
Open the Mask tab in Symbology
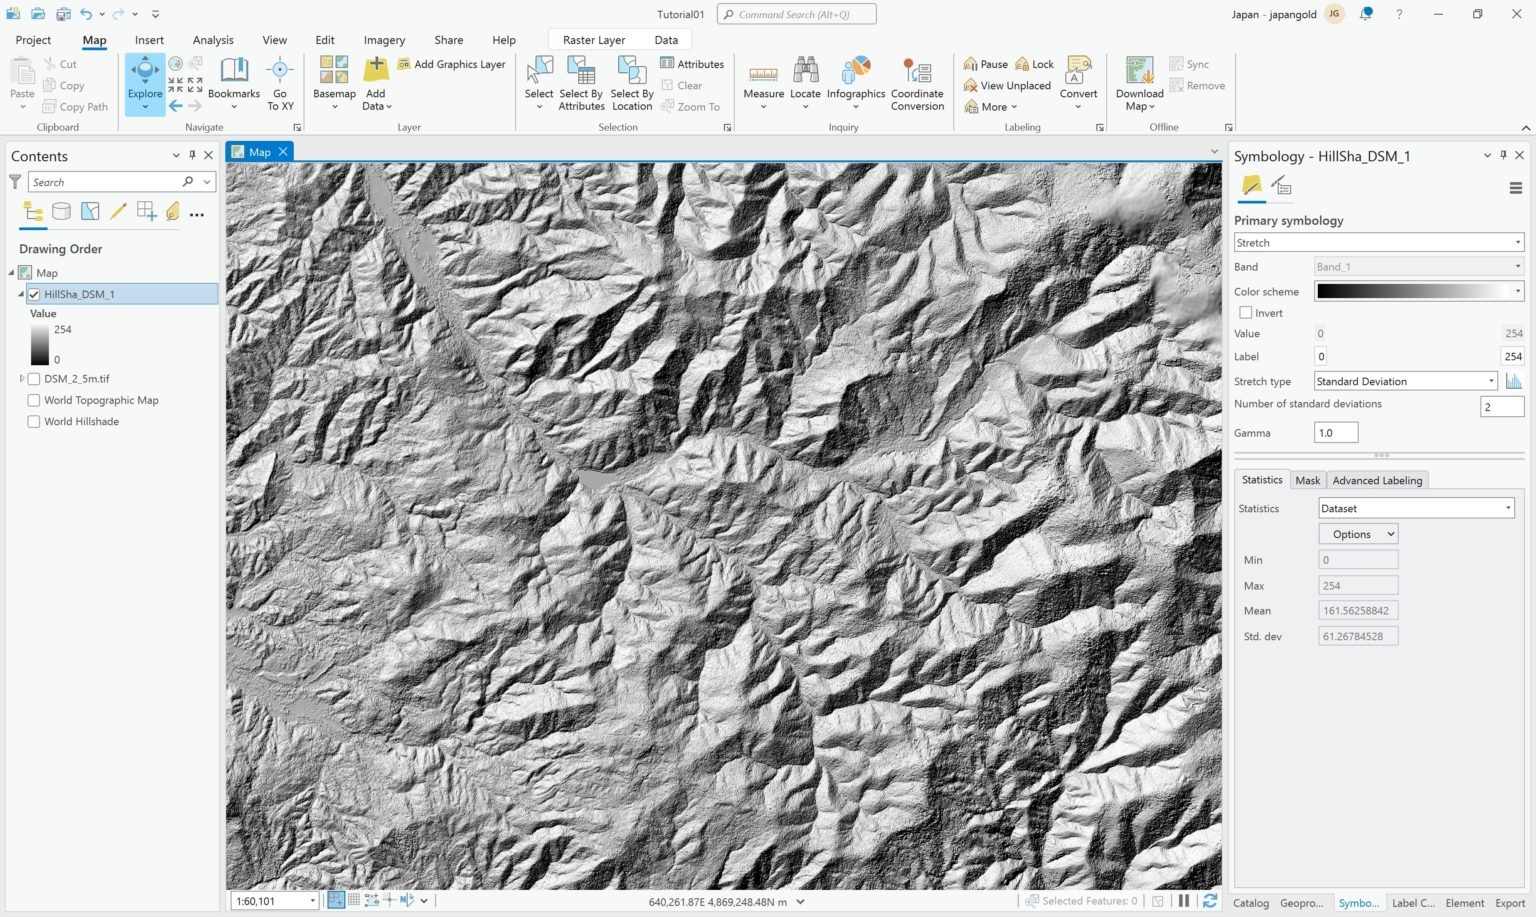pyautogui.click(x=1307, y=480)
